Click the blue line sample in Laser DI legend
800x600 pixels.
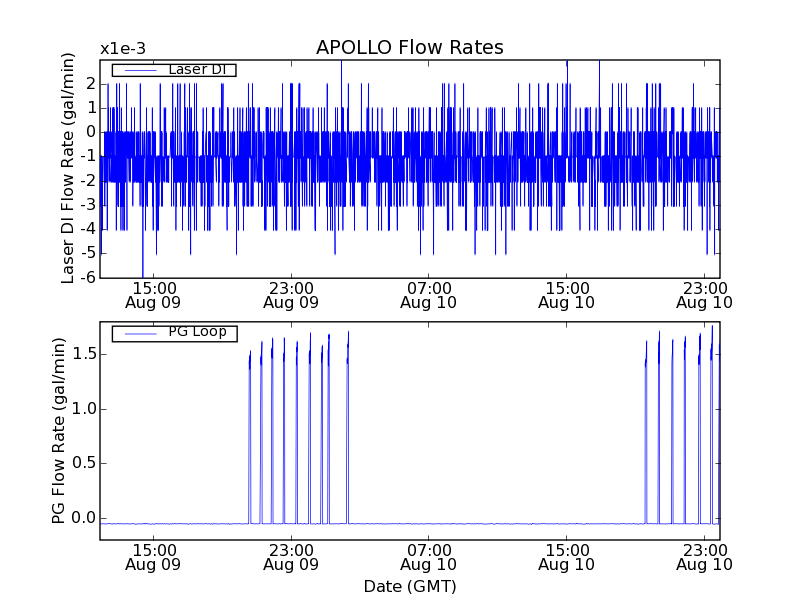tap(140, 70)
